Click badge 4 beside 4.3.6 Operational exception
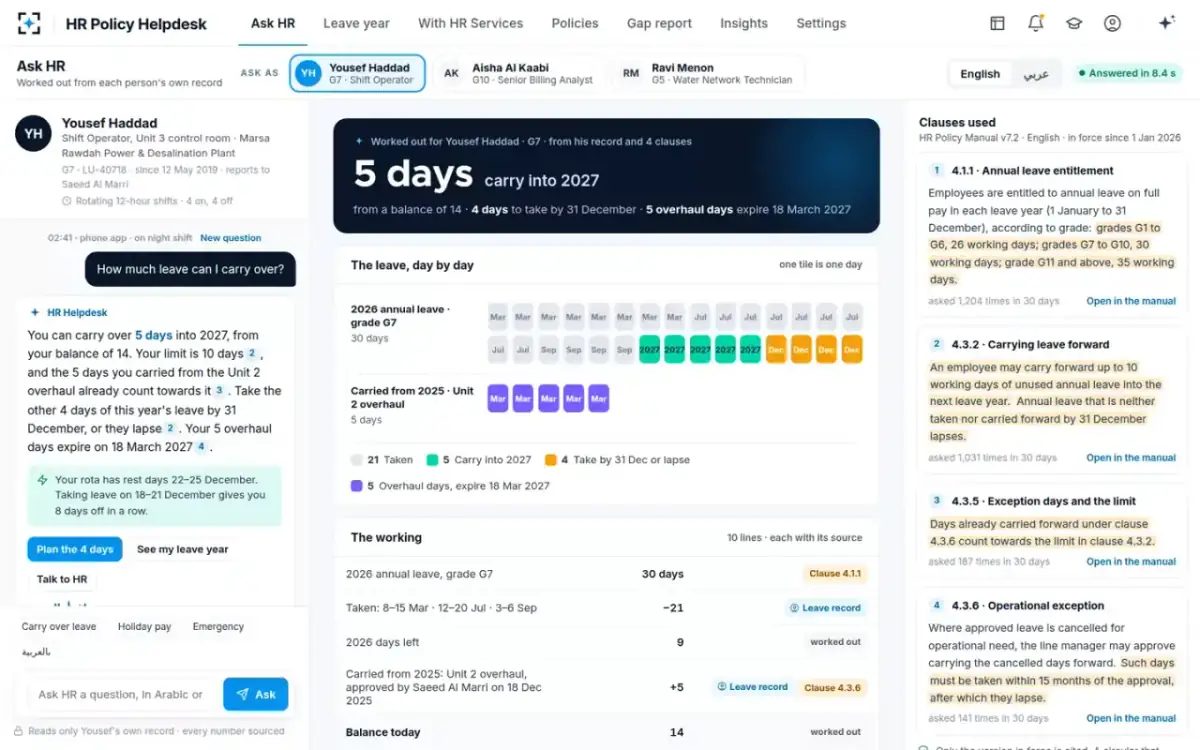 [937, 605]
